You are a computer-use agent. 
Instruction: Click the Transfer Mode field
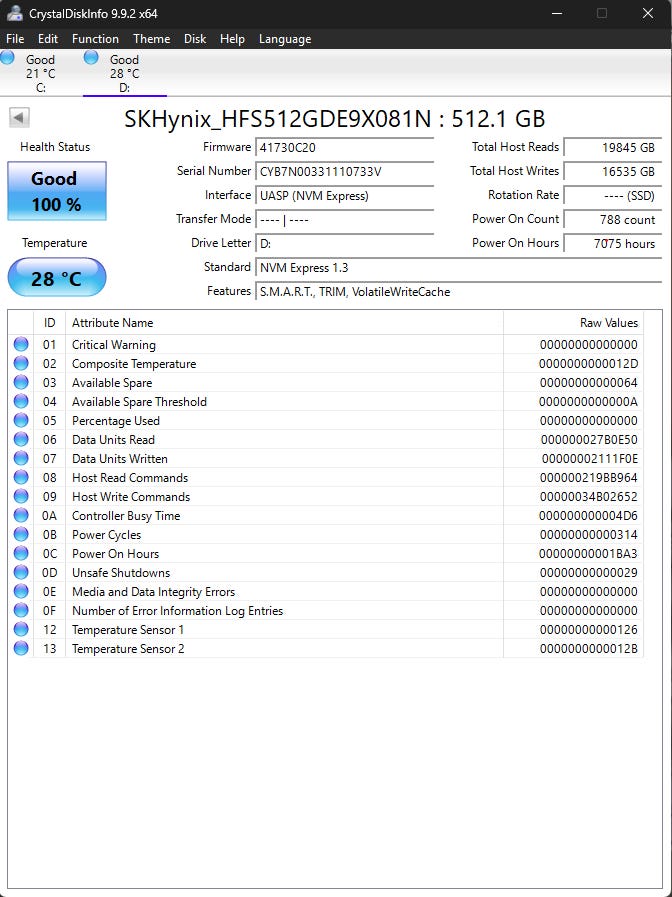345,220
